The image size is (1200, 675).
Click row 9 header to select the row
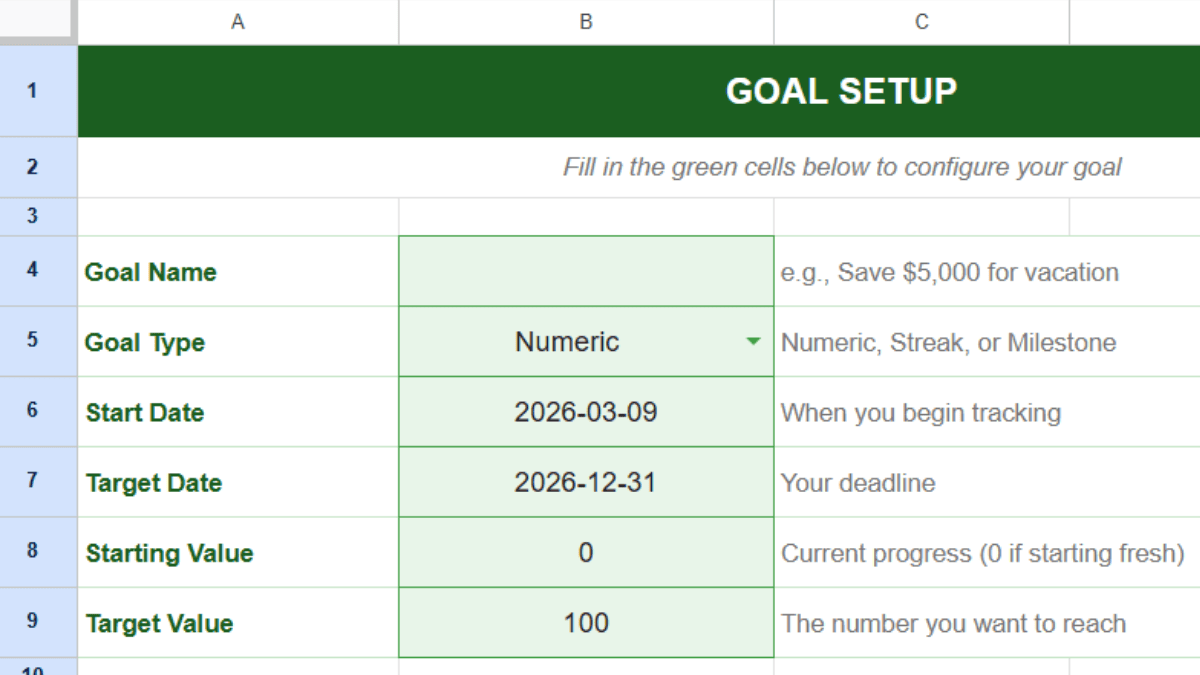(39, 622)
